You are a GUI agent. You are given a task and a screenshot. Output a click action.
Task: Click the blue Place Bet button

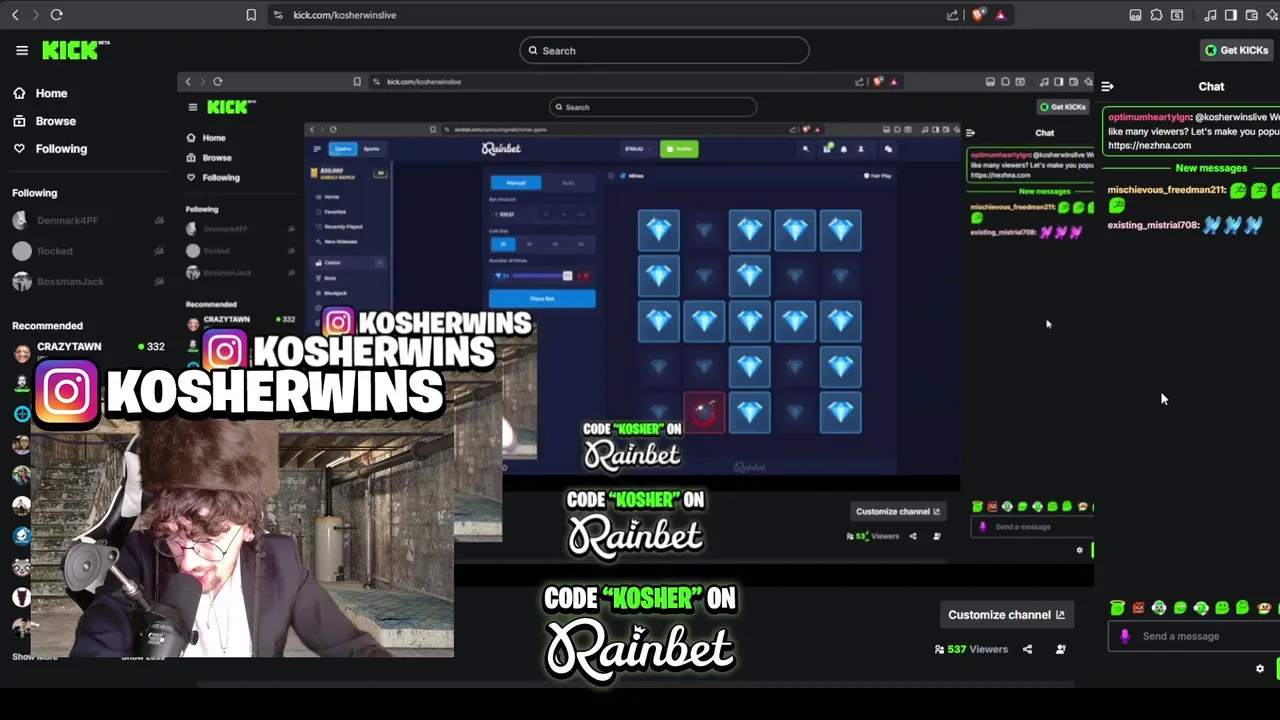coord(542,299)
